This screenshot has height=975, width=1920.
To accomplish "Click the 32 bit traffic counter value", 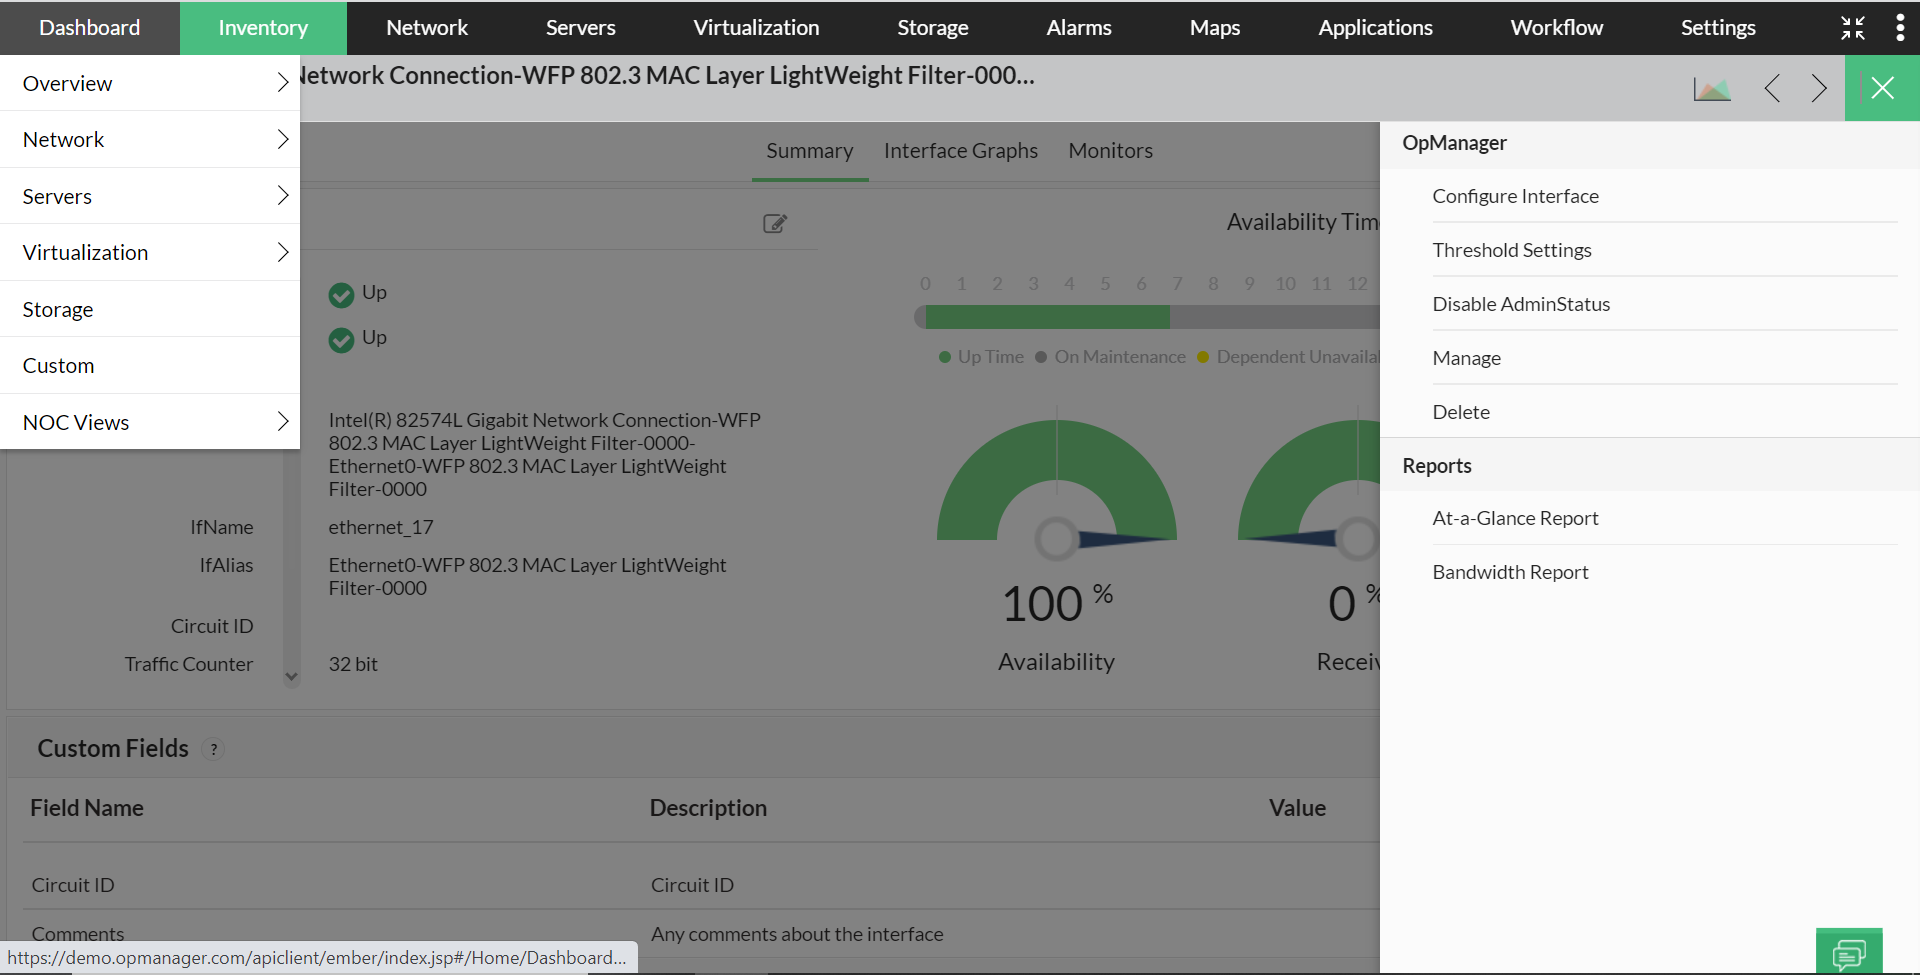I will pos(353,664).
